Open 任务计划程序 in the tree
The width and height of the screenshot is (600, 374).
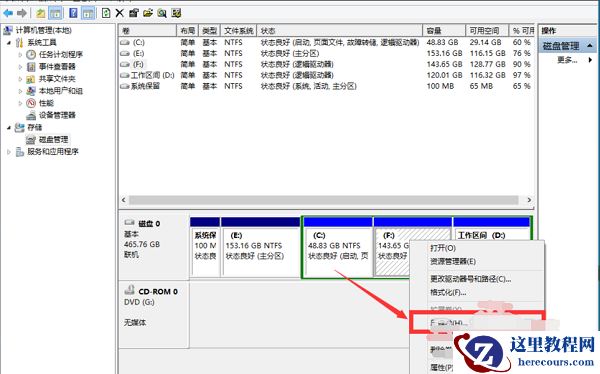pos(61,55)
